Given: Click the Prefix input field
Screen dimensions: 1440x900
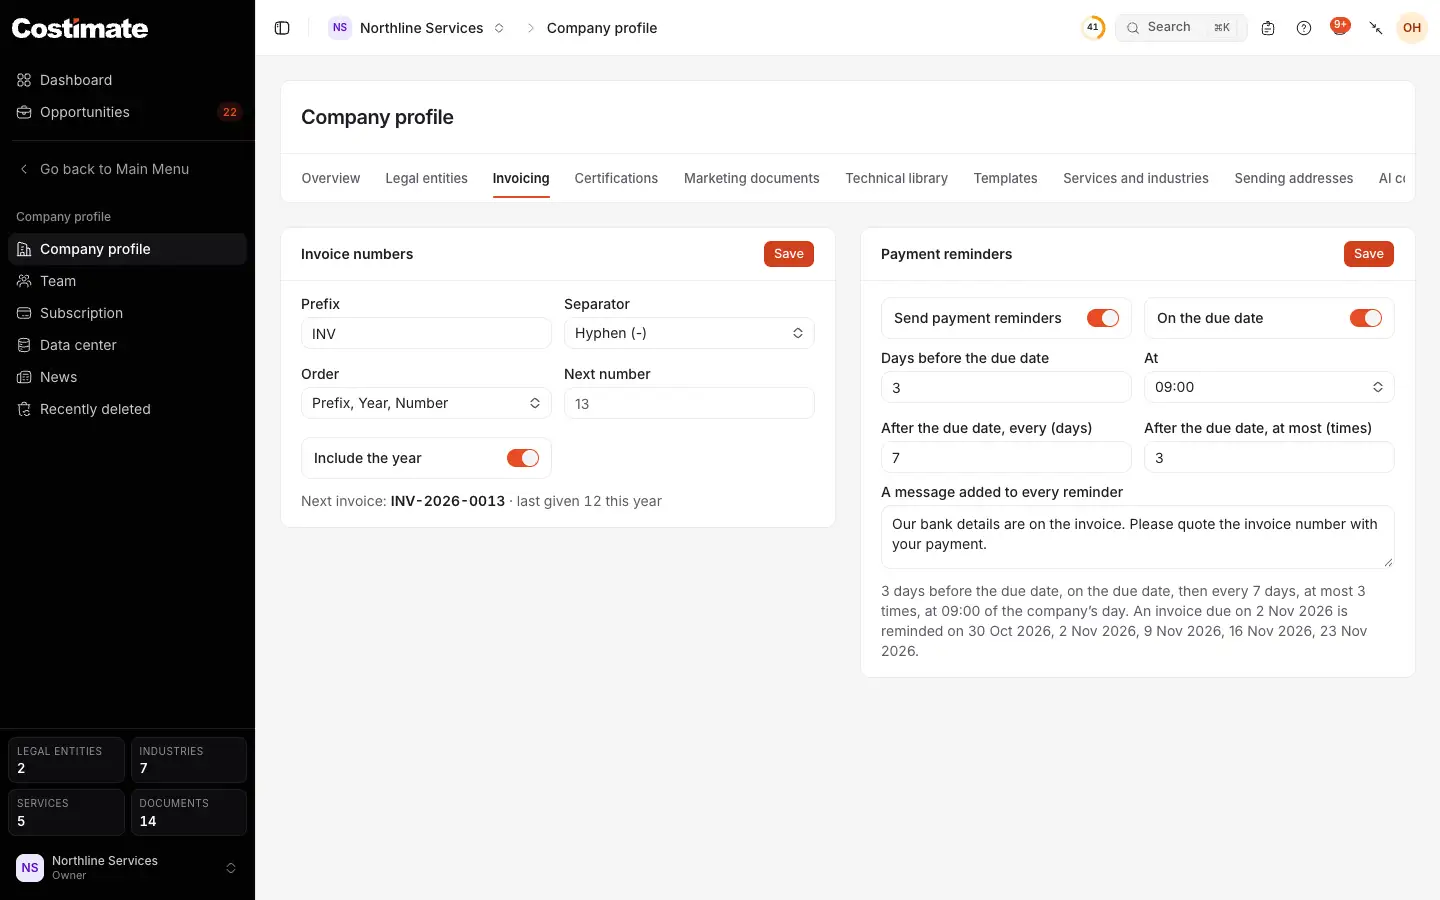Looking at the screenshot, I should pos(426,333).
